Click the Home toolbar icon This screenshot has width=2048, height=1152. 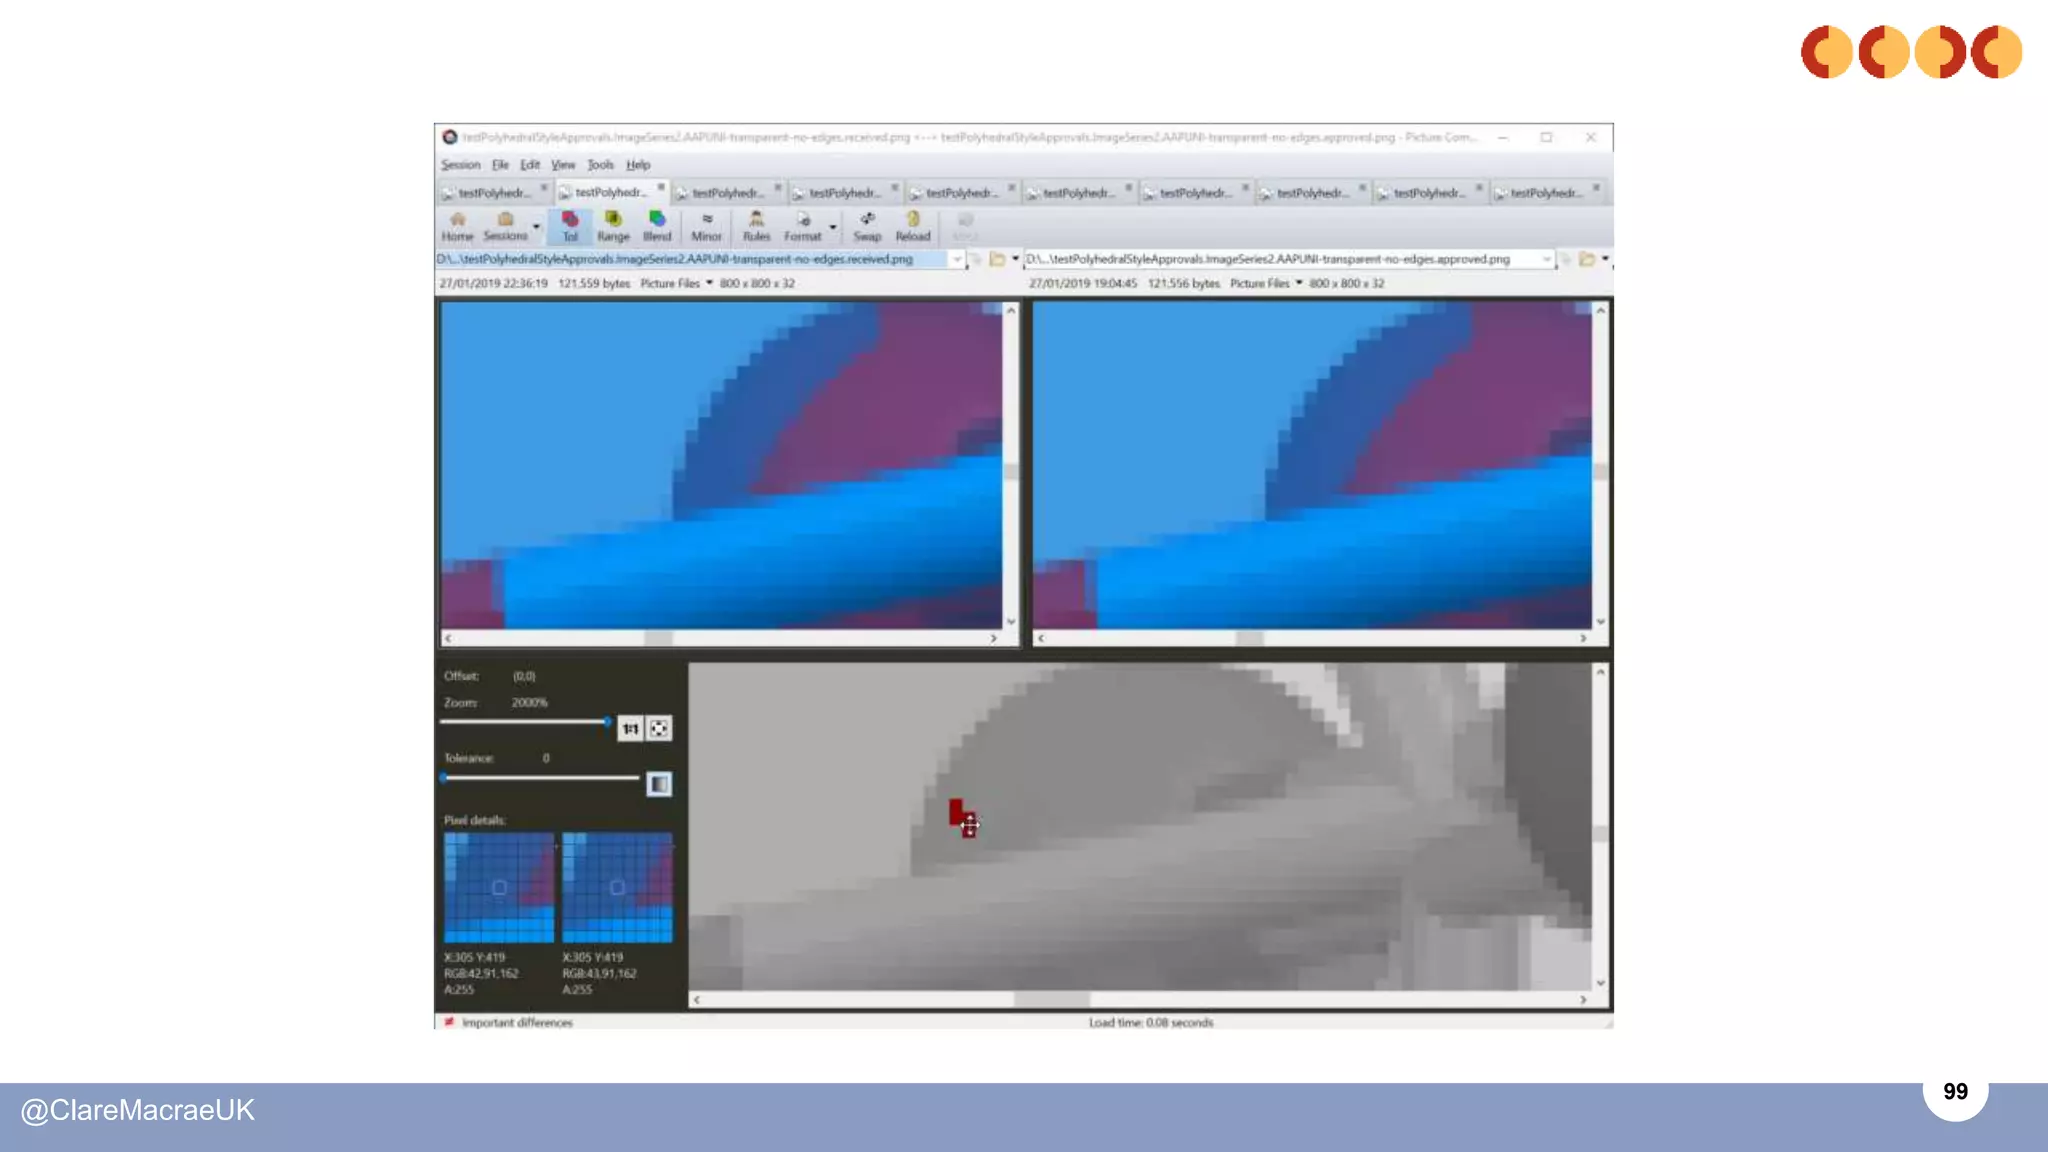(457, 226)
